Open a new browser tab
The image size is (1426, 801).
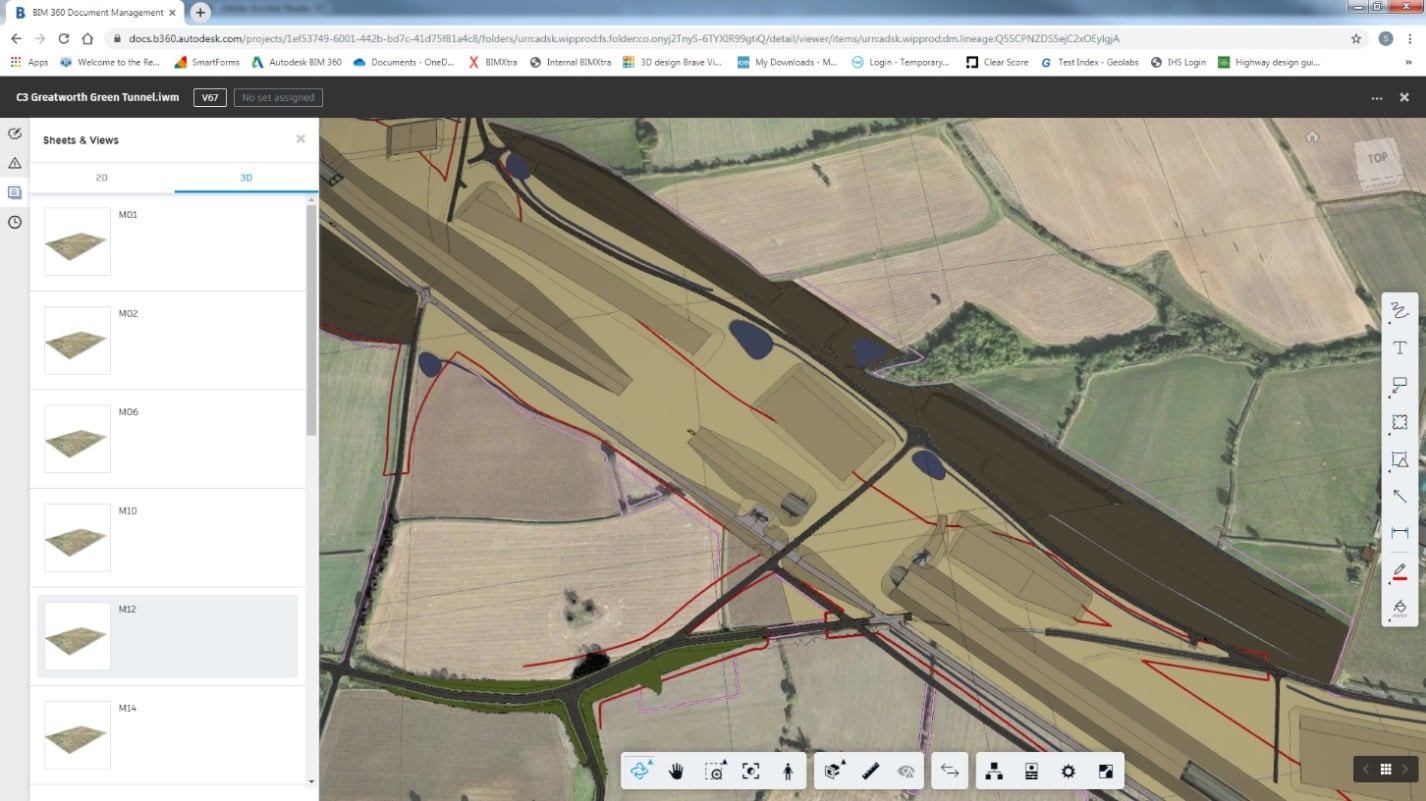pos(200,12)
